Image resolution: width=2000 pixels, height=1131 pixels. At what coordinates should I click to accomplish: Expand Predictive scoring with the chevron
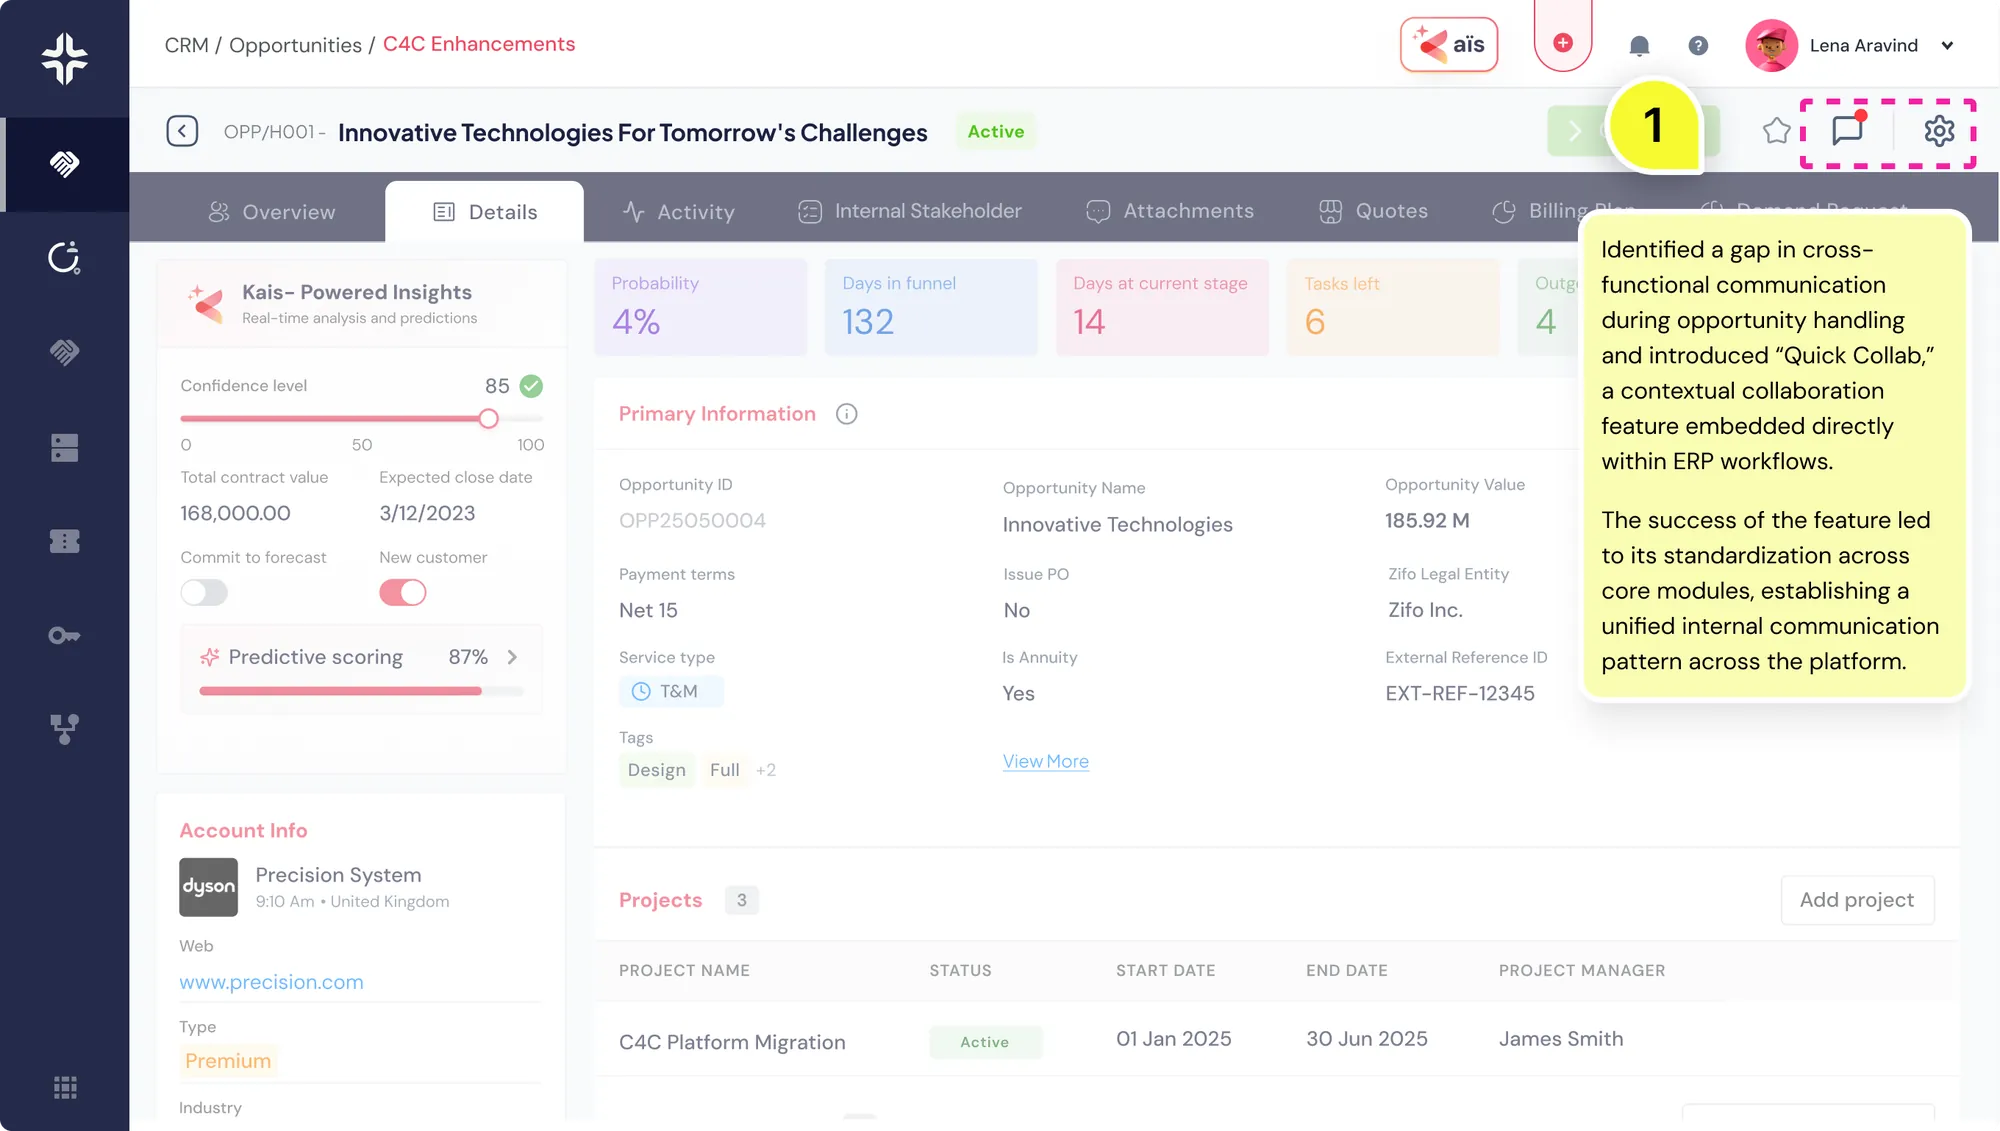tap(512, 657)
